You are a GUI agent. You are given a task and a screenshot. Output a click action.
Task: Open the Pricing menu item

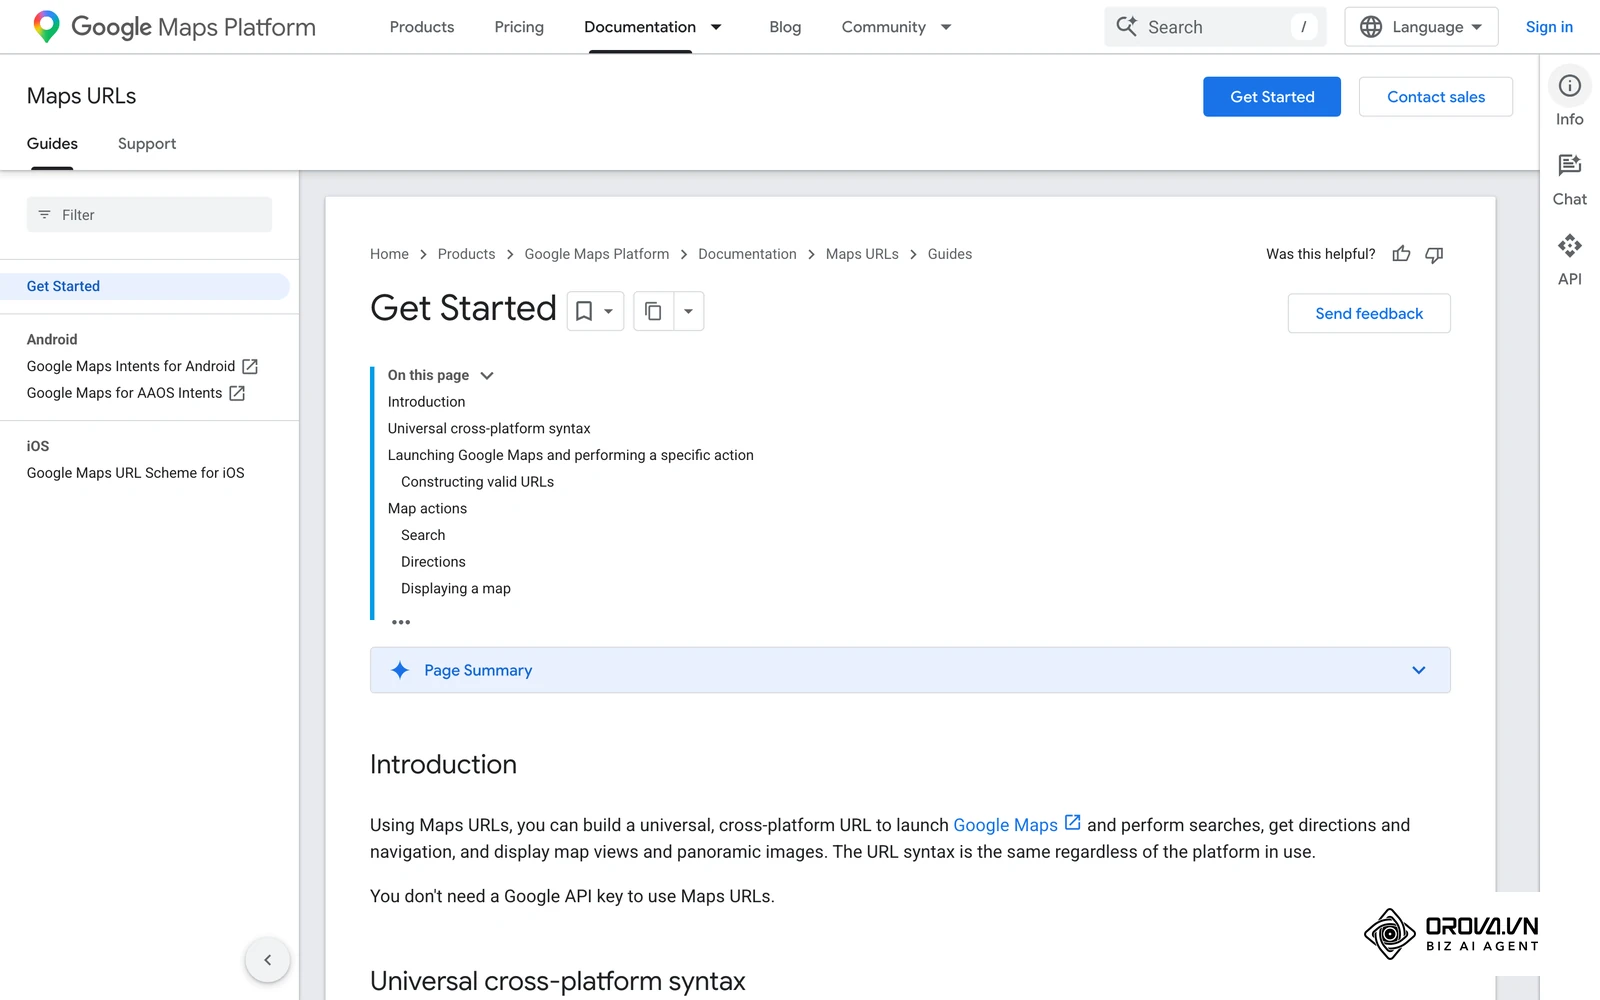click(x=519, y=27)
